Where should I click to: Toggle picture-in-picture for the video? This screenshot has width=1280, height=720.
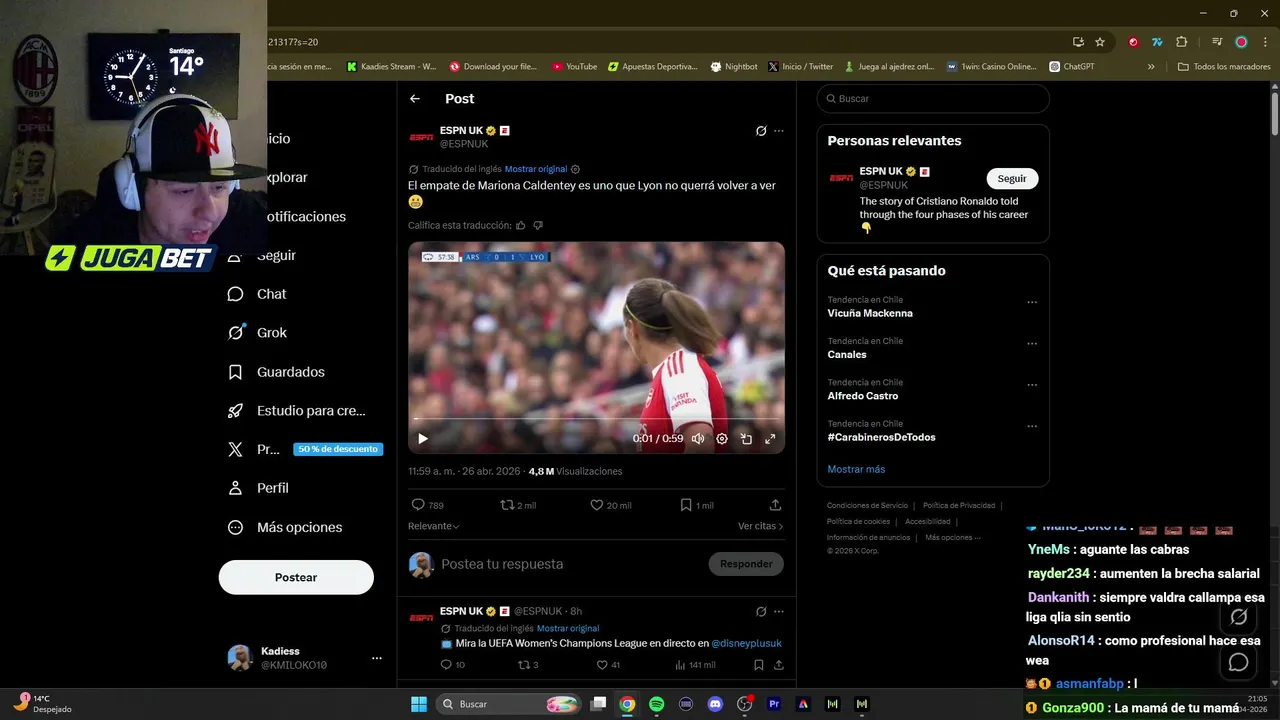click(746, 438)
